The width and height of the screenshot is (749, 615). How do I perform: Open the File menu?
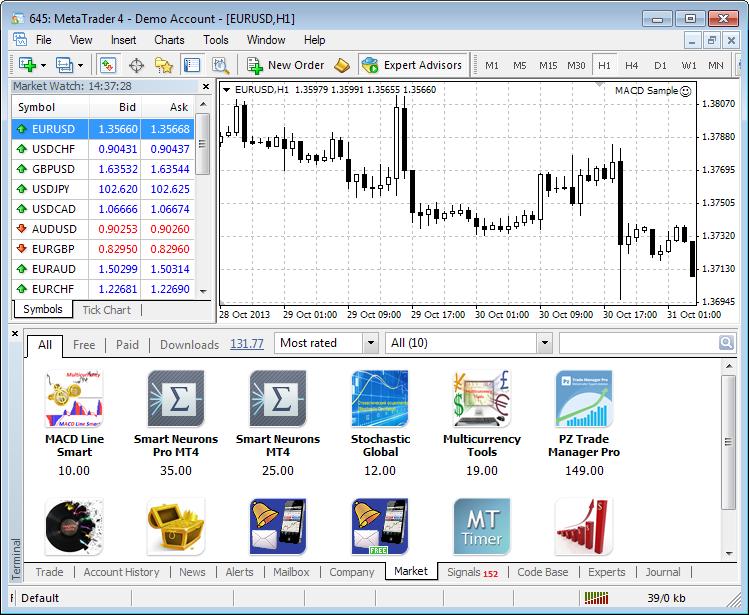(43, 40)
